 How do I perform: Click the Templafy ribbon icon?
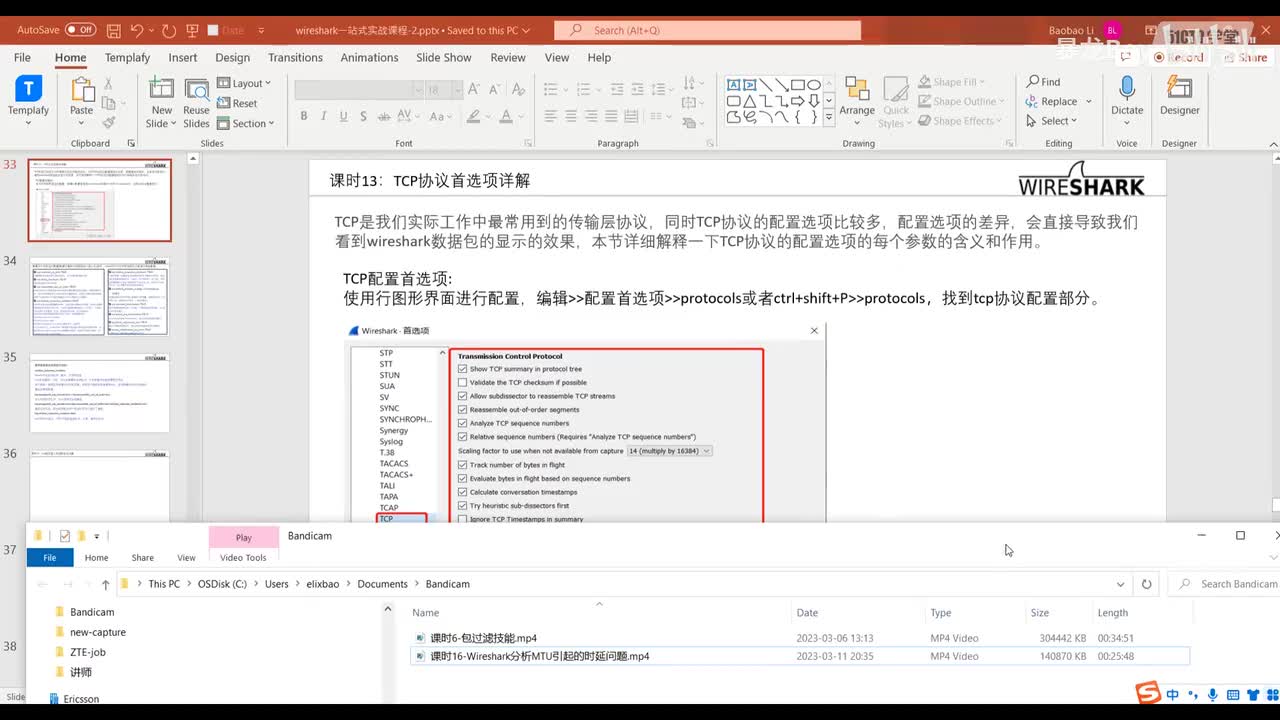pos(28,89)
